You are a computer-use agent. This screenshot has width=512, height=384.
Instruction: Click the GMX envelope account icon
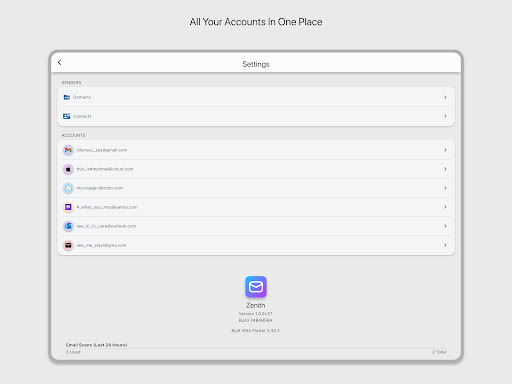click(68, 245)
